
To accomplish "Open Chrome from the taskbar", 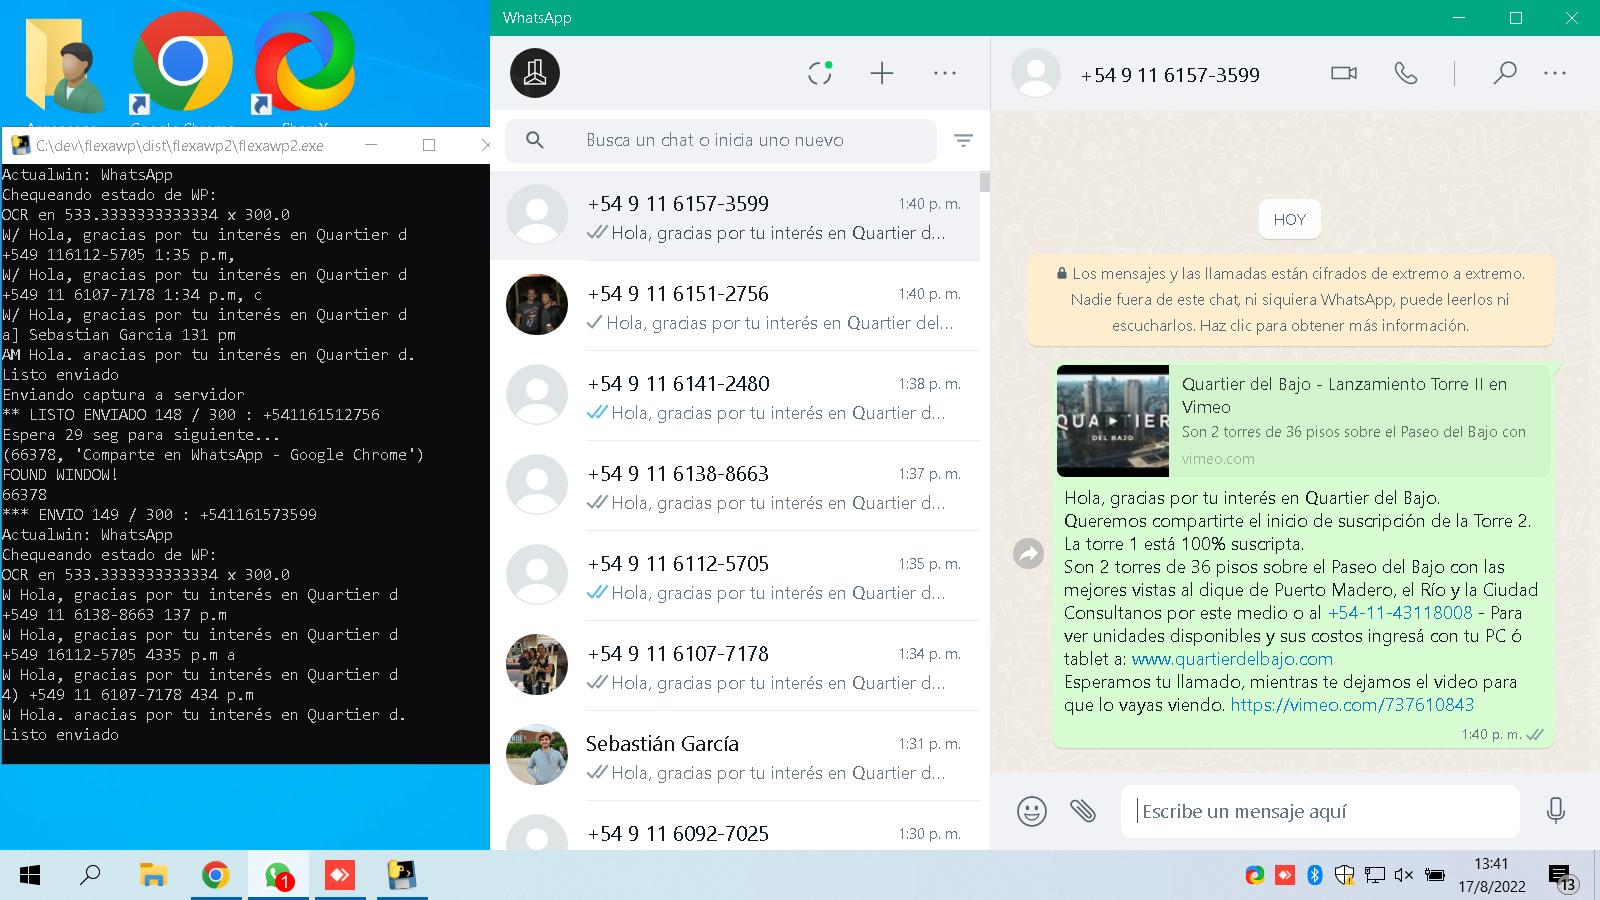I will (x=215, y=876).
